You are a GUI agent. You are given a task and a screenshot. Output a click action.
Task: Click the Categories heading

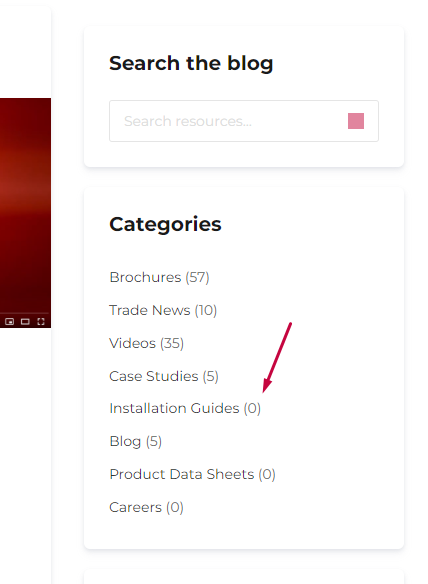[x=165, y=224]
